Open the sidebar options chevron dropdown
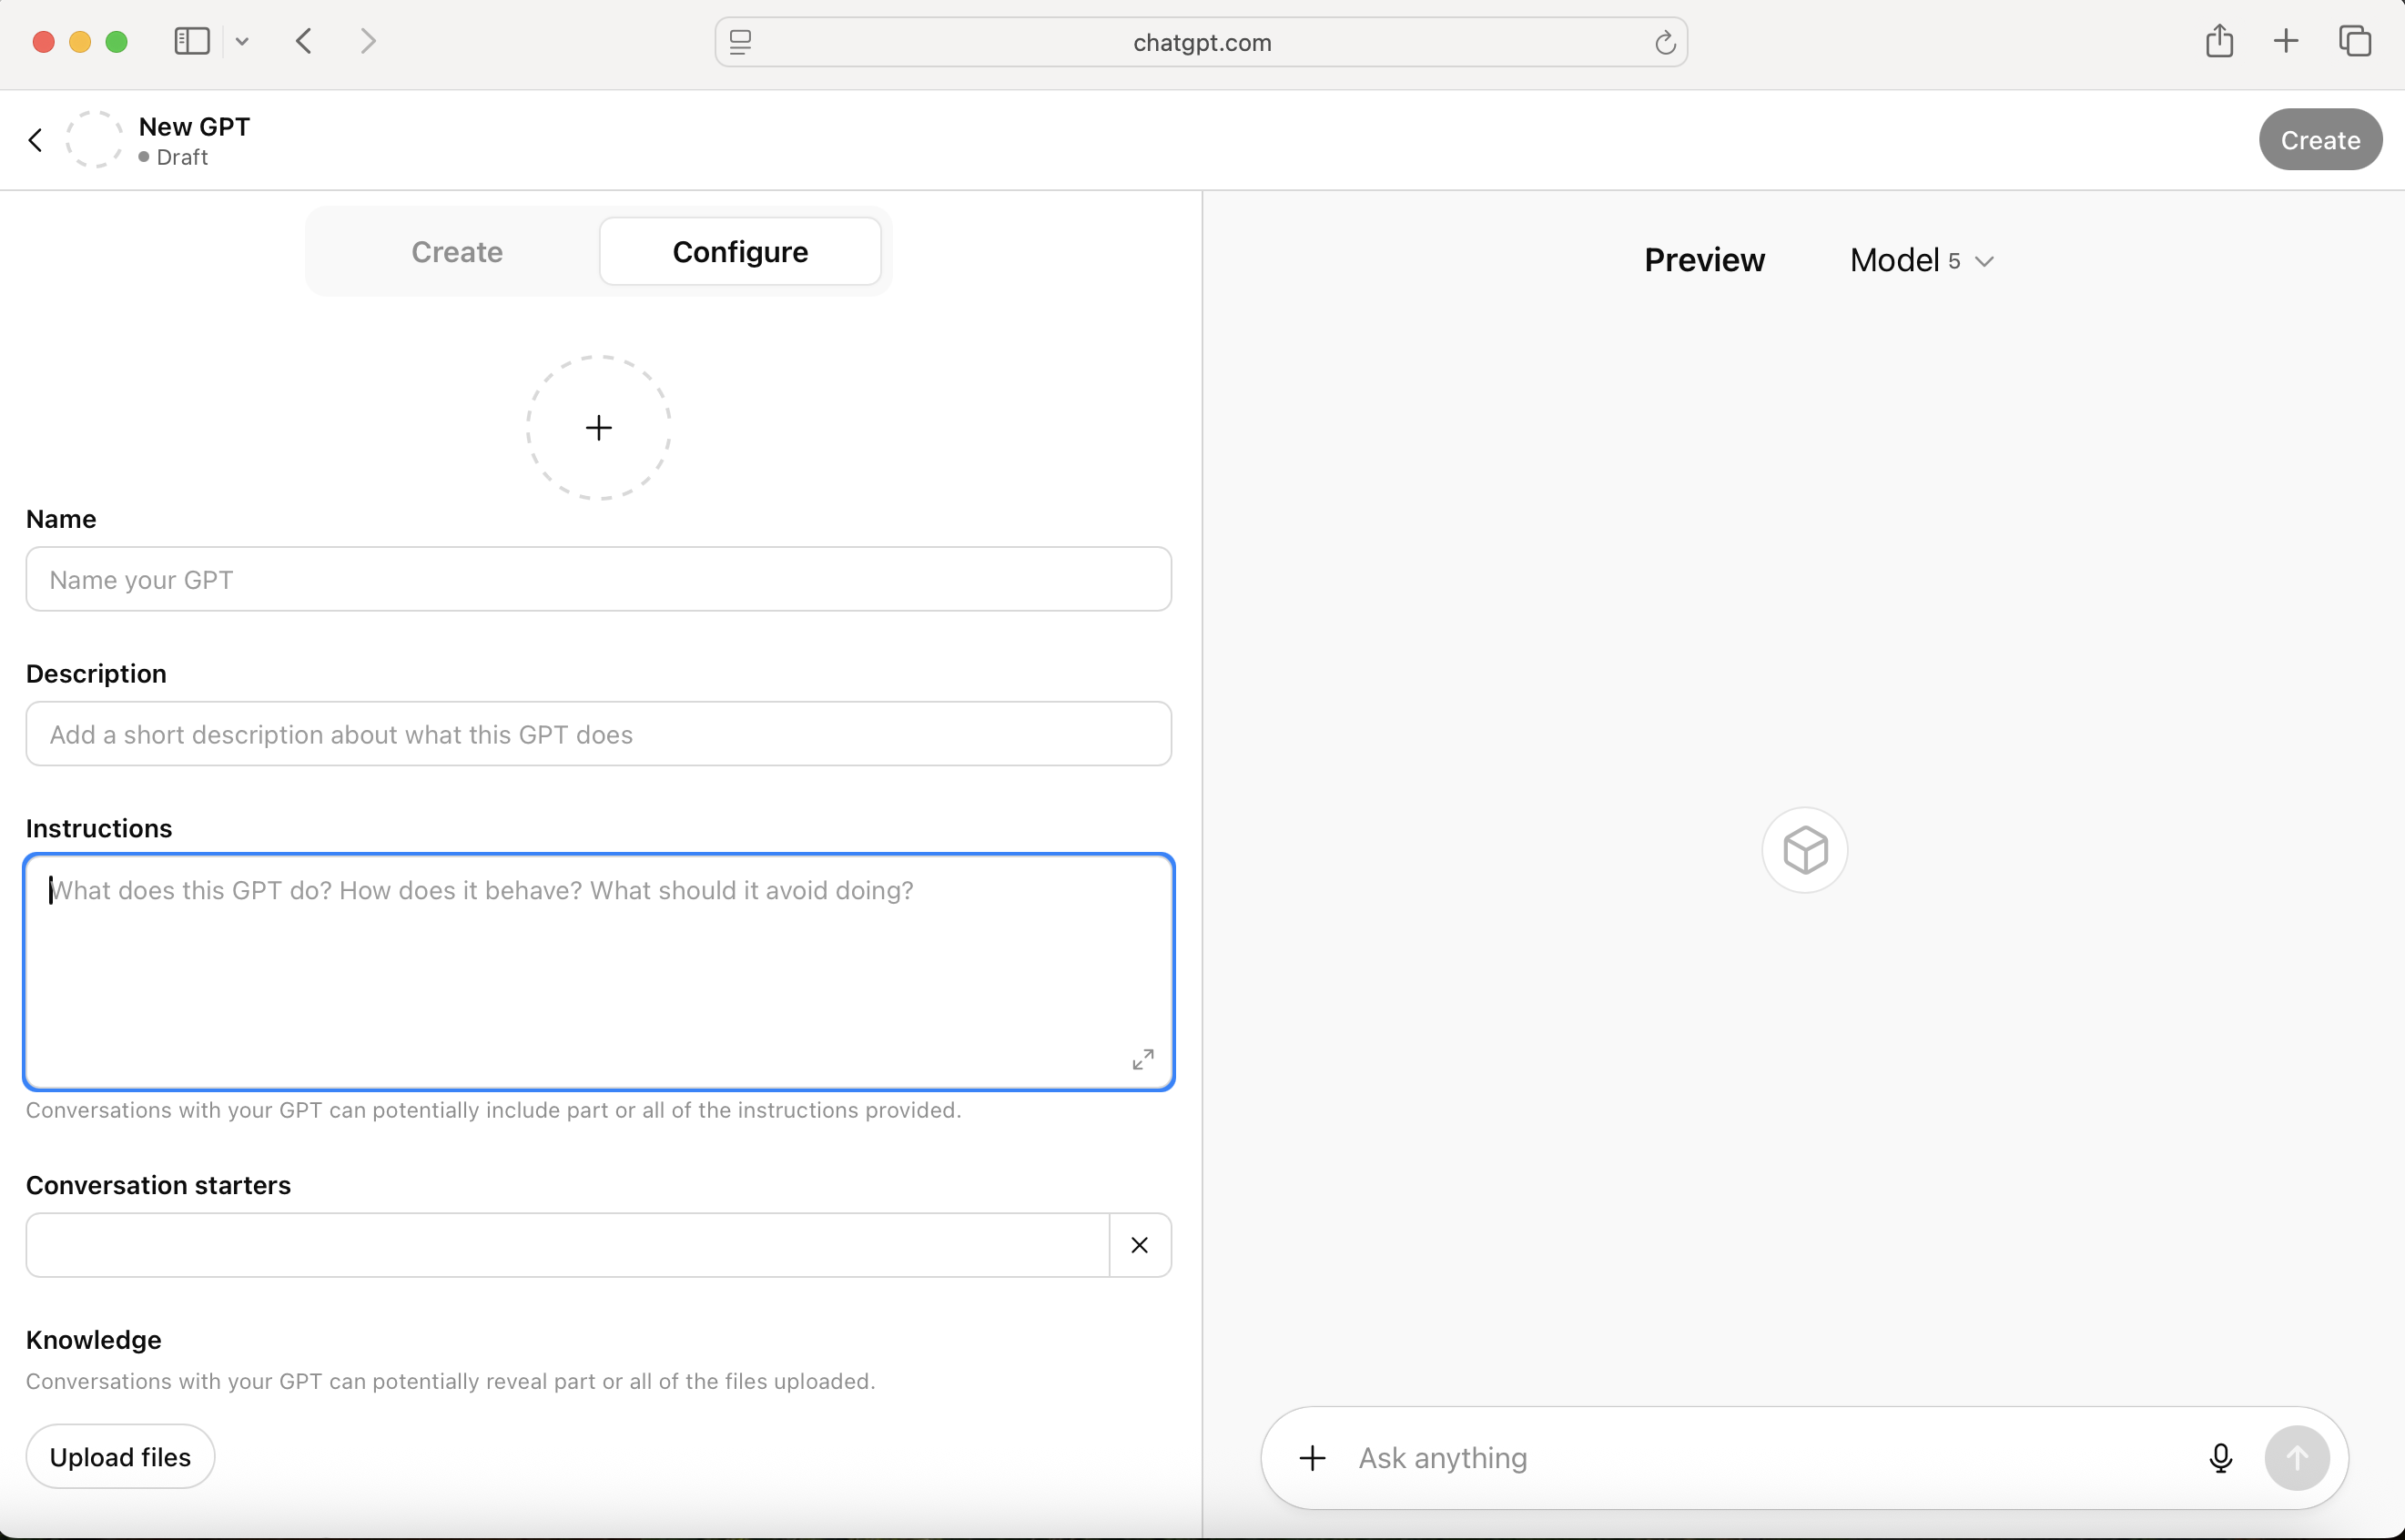 242,41
